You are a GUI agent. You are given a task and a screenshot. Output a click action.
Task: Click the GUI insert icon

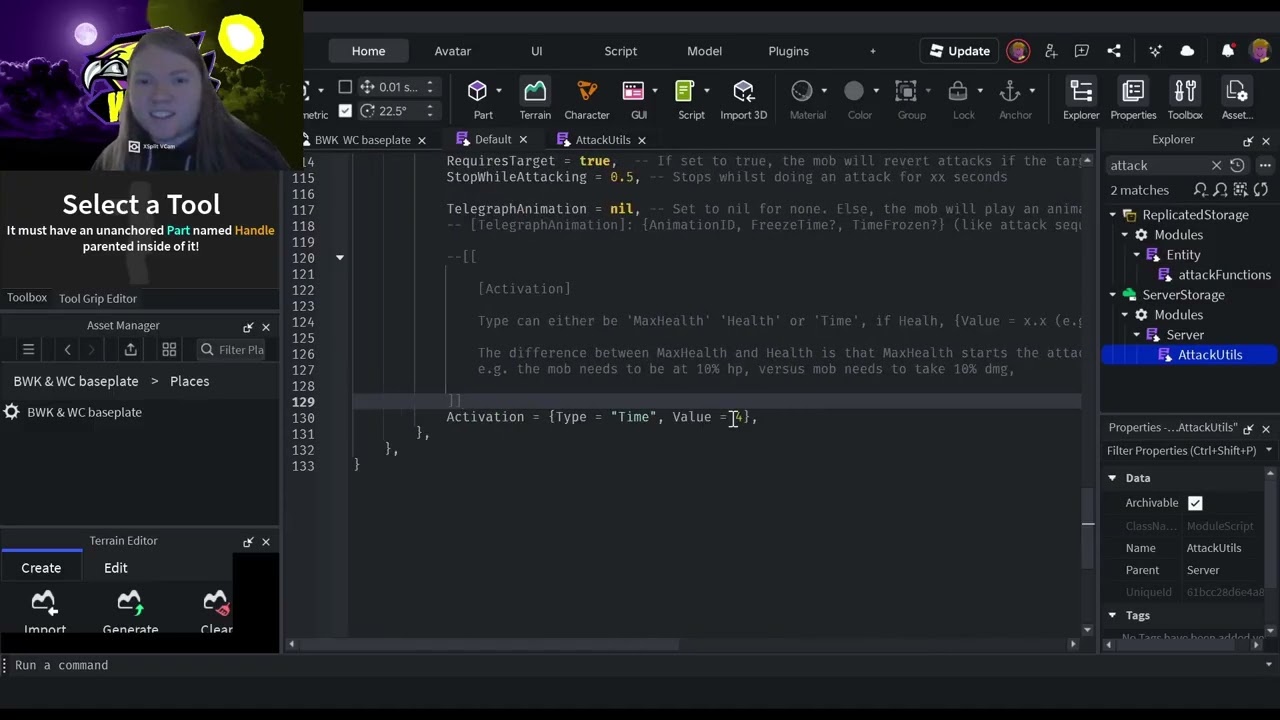pyautogui.click(x=633, y=92)
